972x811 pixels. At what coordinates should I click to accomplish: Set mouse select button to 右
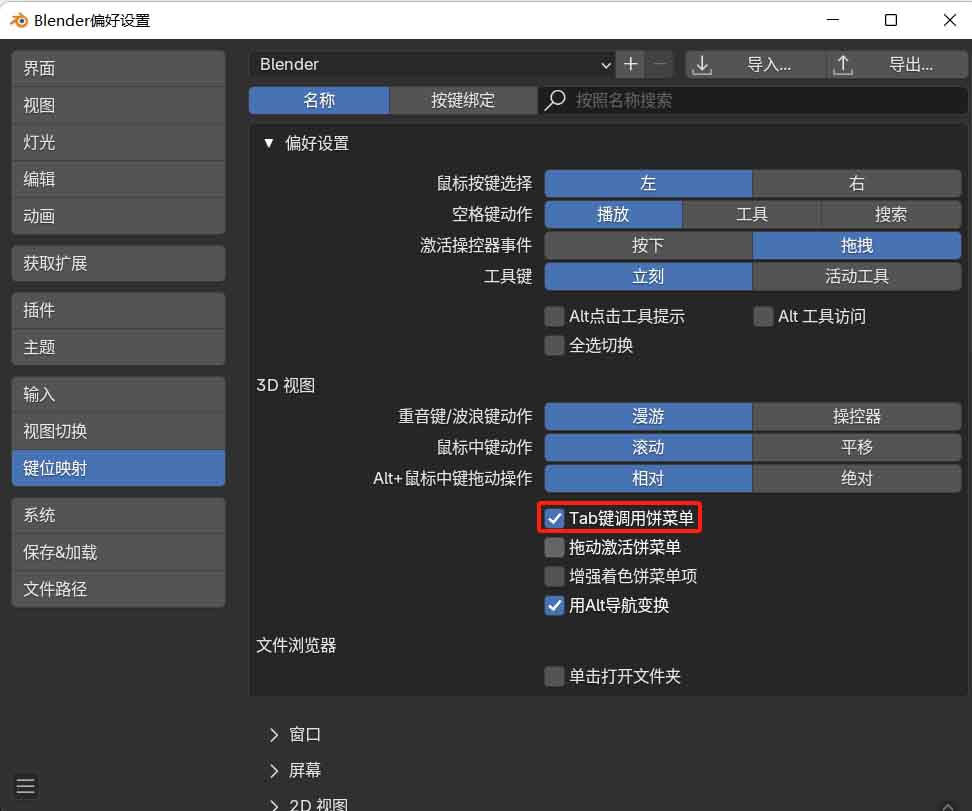pyautogui.click(x=857, y=184)
